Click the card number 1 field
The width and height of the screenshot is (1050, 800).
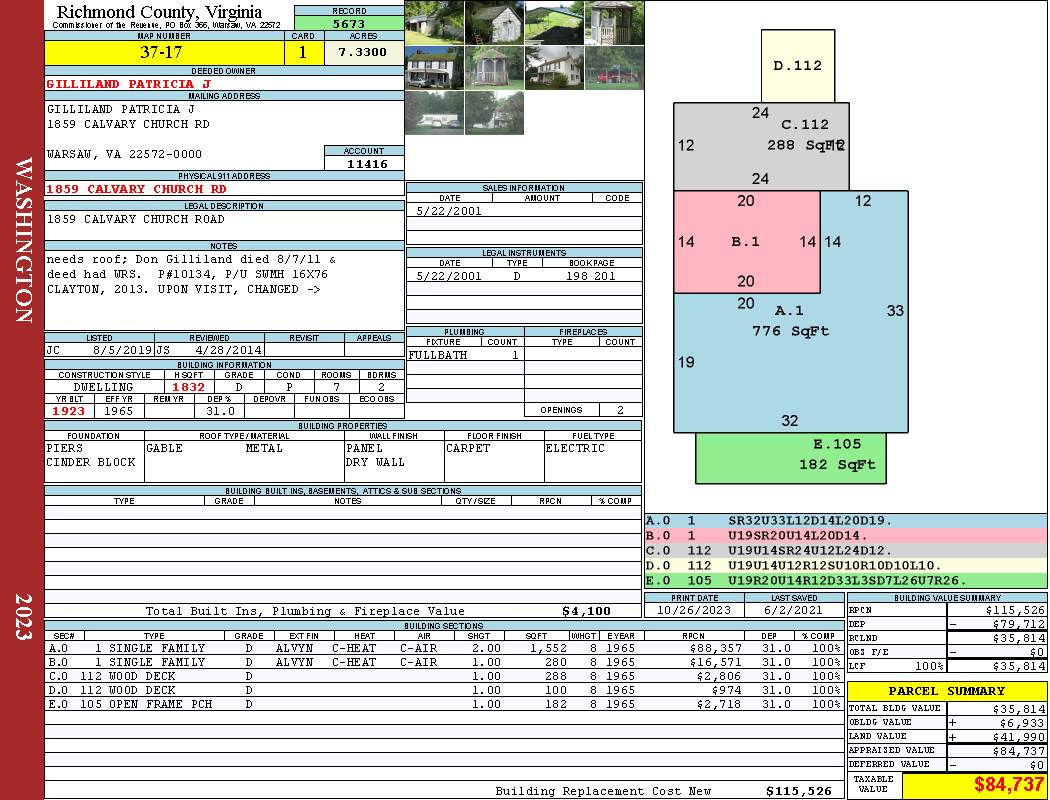pos(303,52)
